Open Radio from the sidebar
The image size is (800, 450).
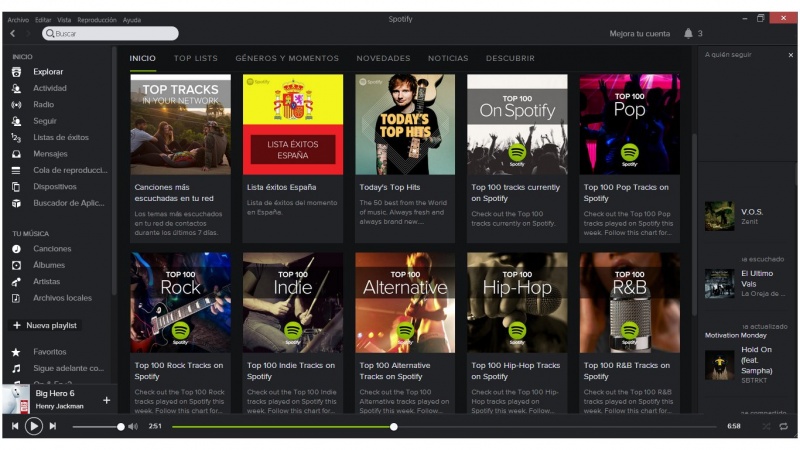pos(43,105)
